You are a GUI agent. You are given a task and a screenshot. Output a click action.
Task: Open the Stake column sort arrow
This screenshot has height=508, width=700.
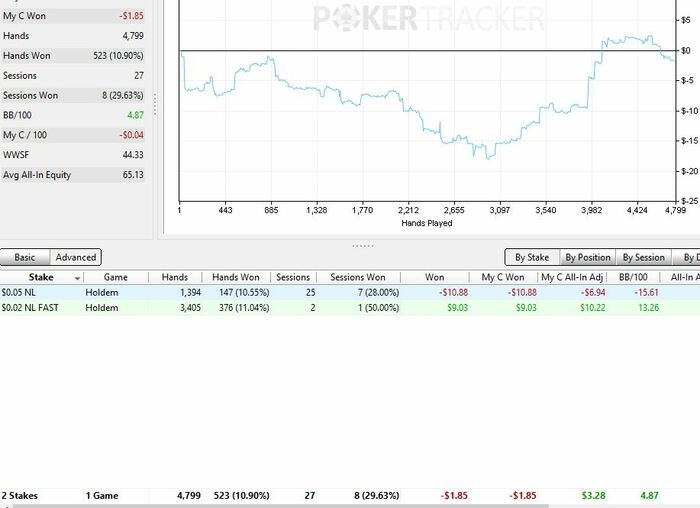tap(77, 278)
